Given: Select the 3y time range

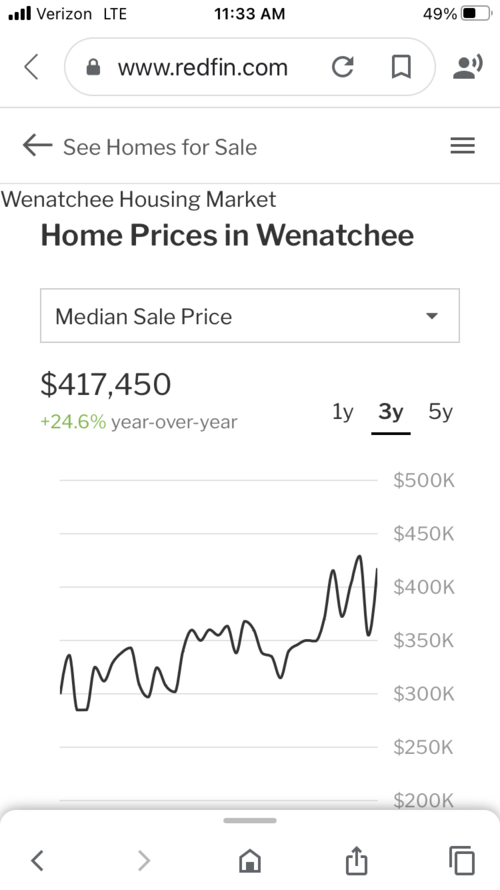Looking at the screenshot, I should point(391,412).
